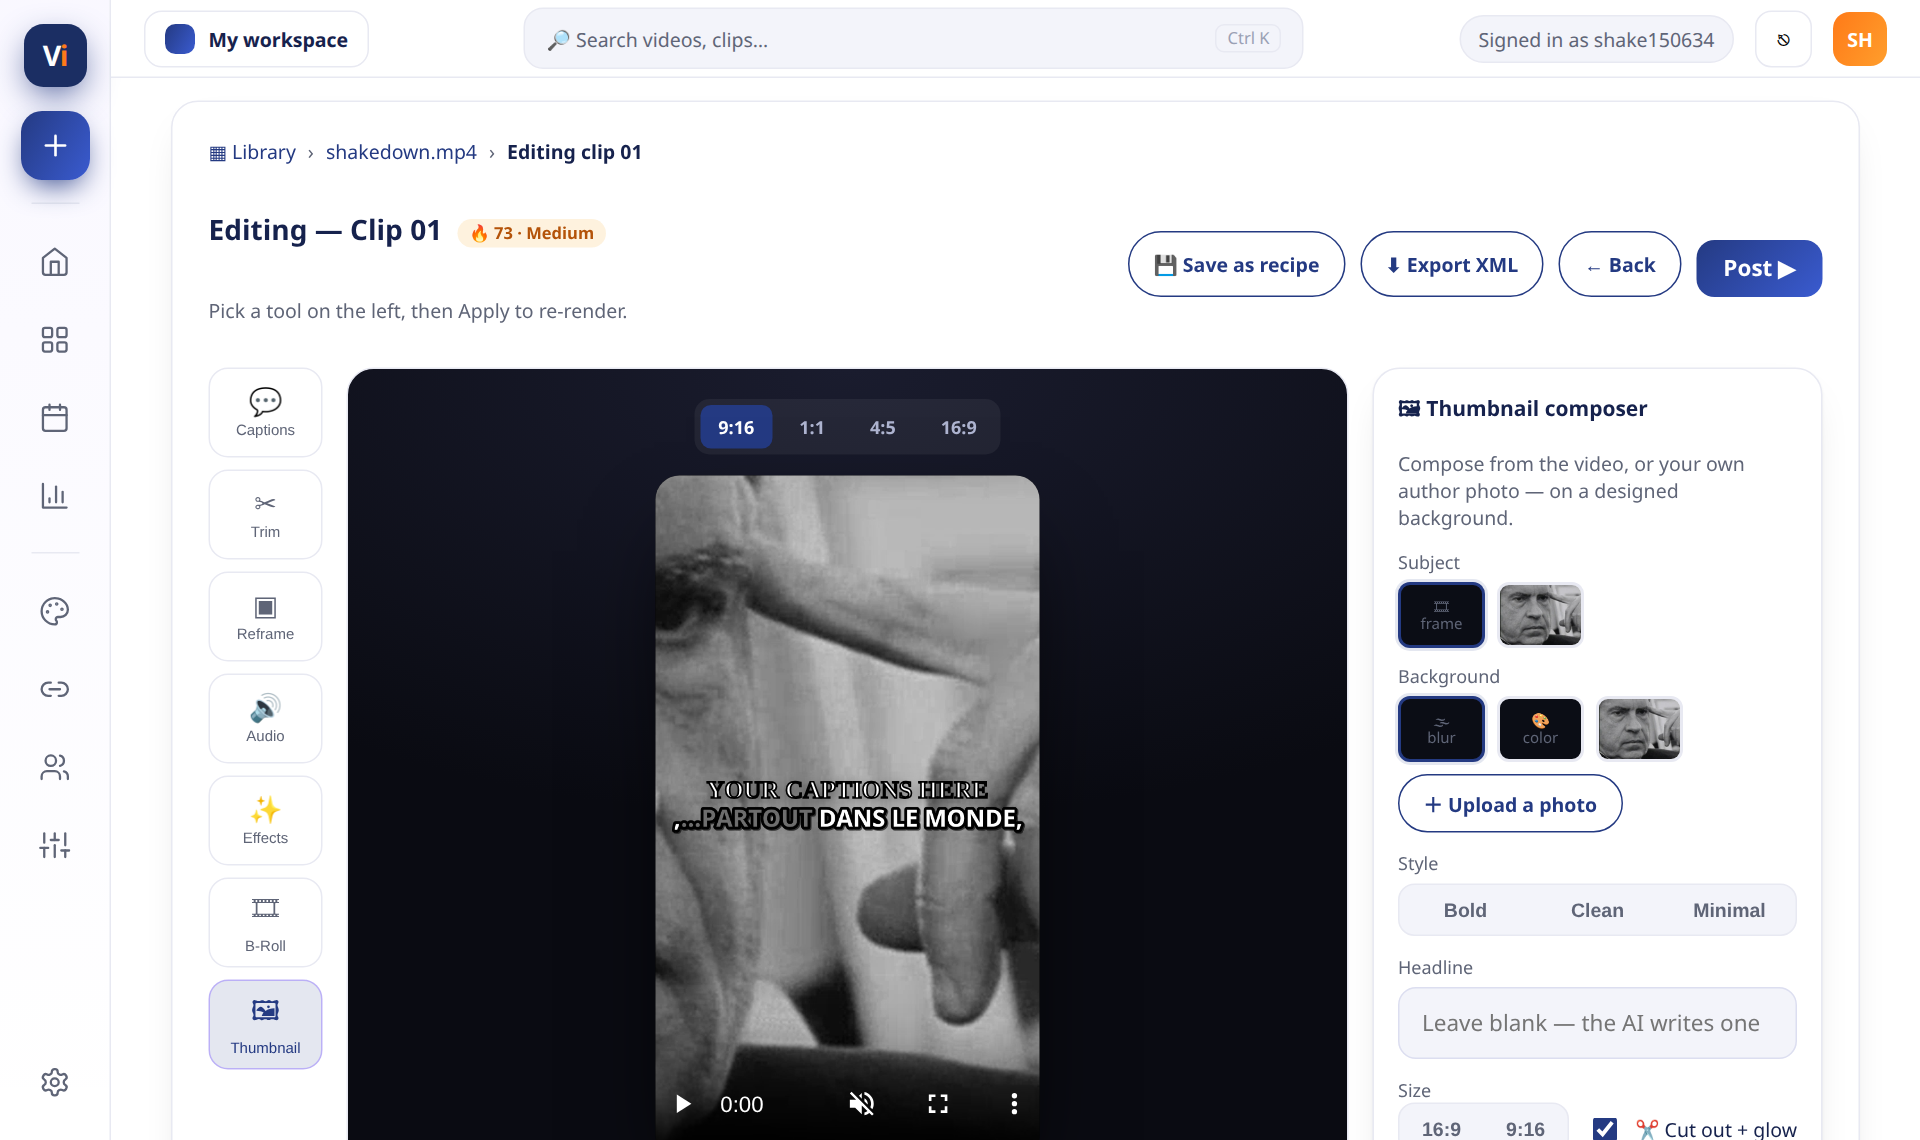Click Export XML button
The image size is (1920, 1140).
pyautogui.click(x=1451, y=265)
